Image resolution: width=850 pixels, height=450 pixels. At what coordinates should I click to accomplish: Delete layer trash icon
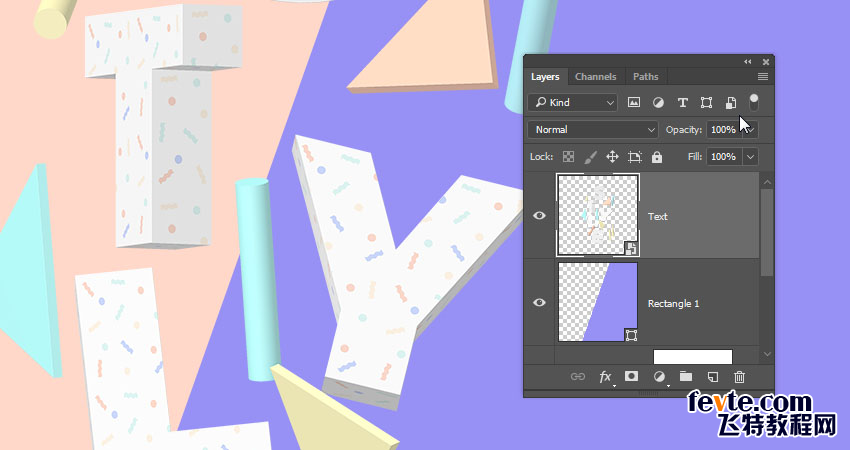click(x=739, y=376)
